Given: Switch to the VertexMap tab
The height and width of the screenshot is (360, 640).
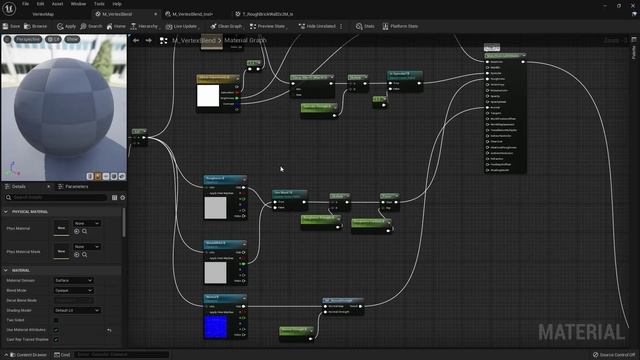Looking at the screenshot, I should click(x=43, y=14).
